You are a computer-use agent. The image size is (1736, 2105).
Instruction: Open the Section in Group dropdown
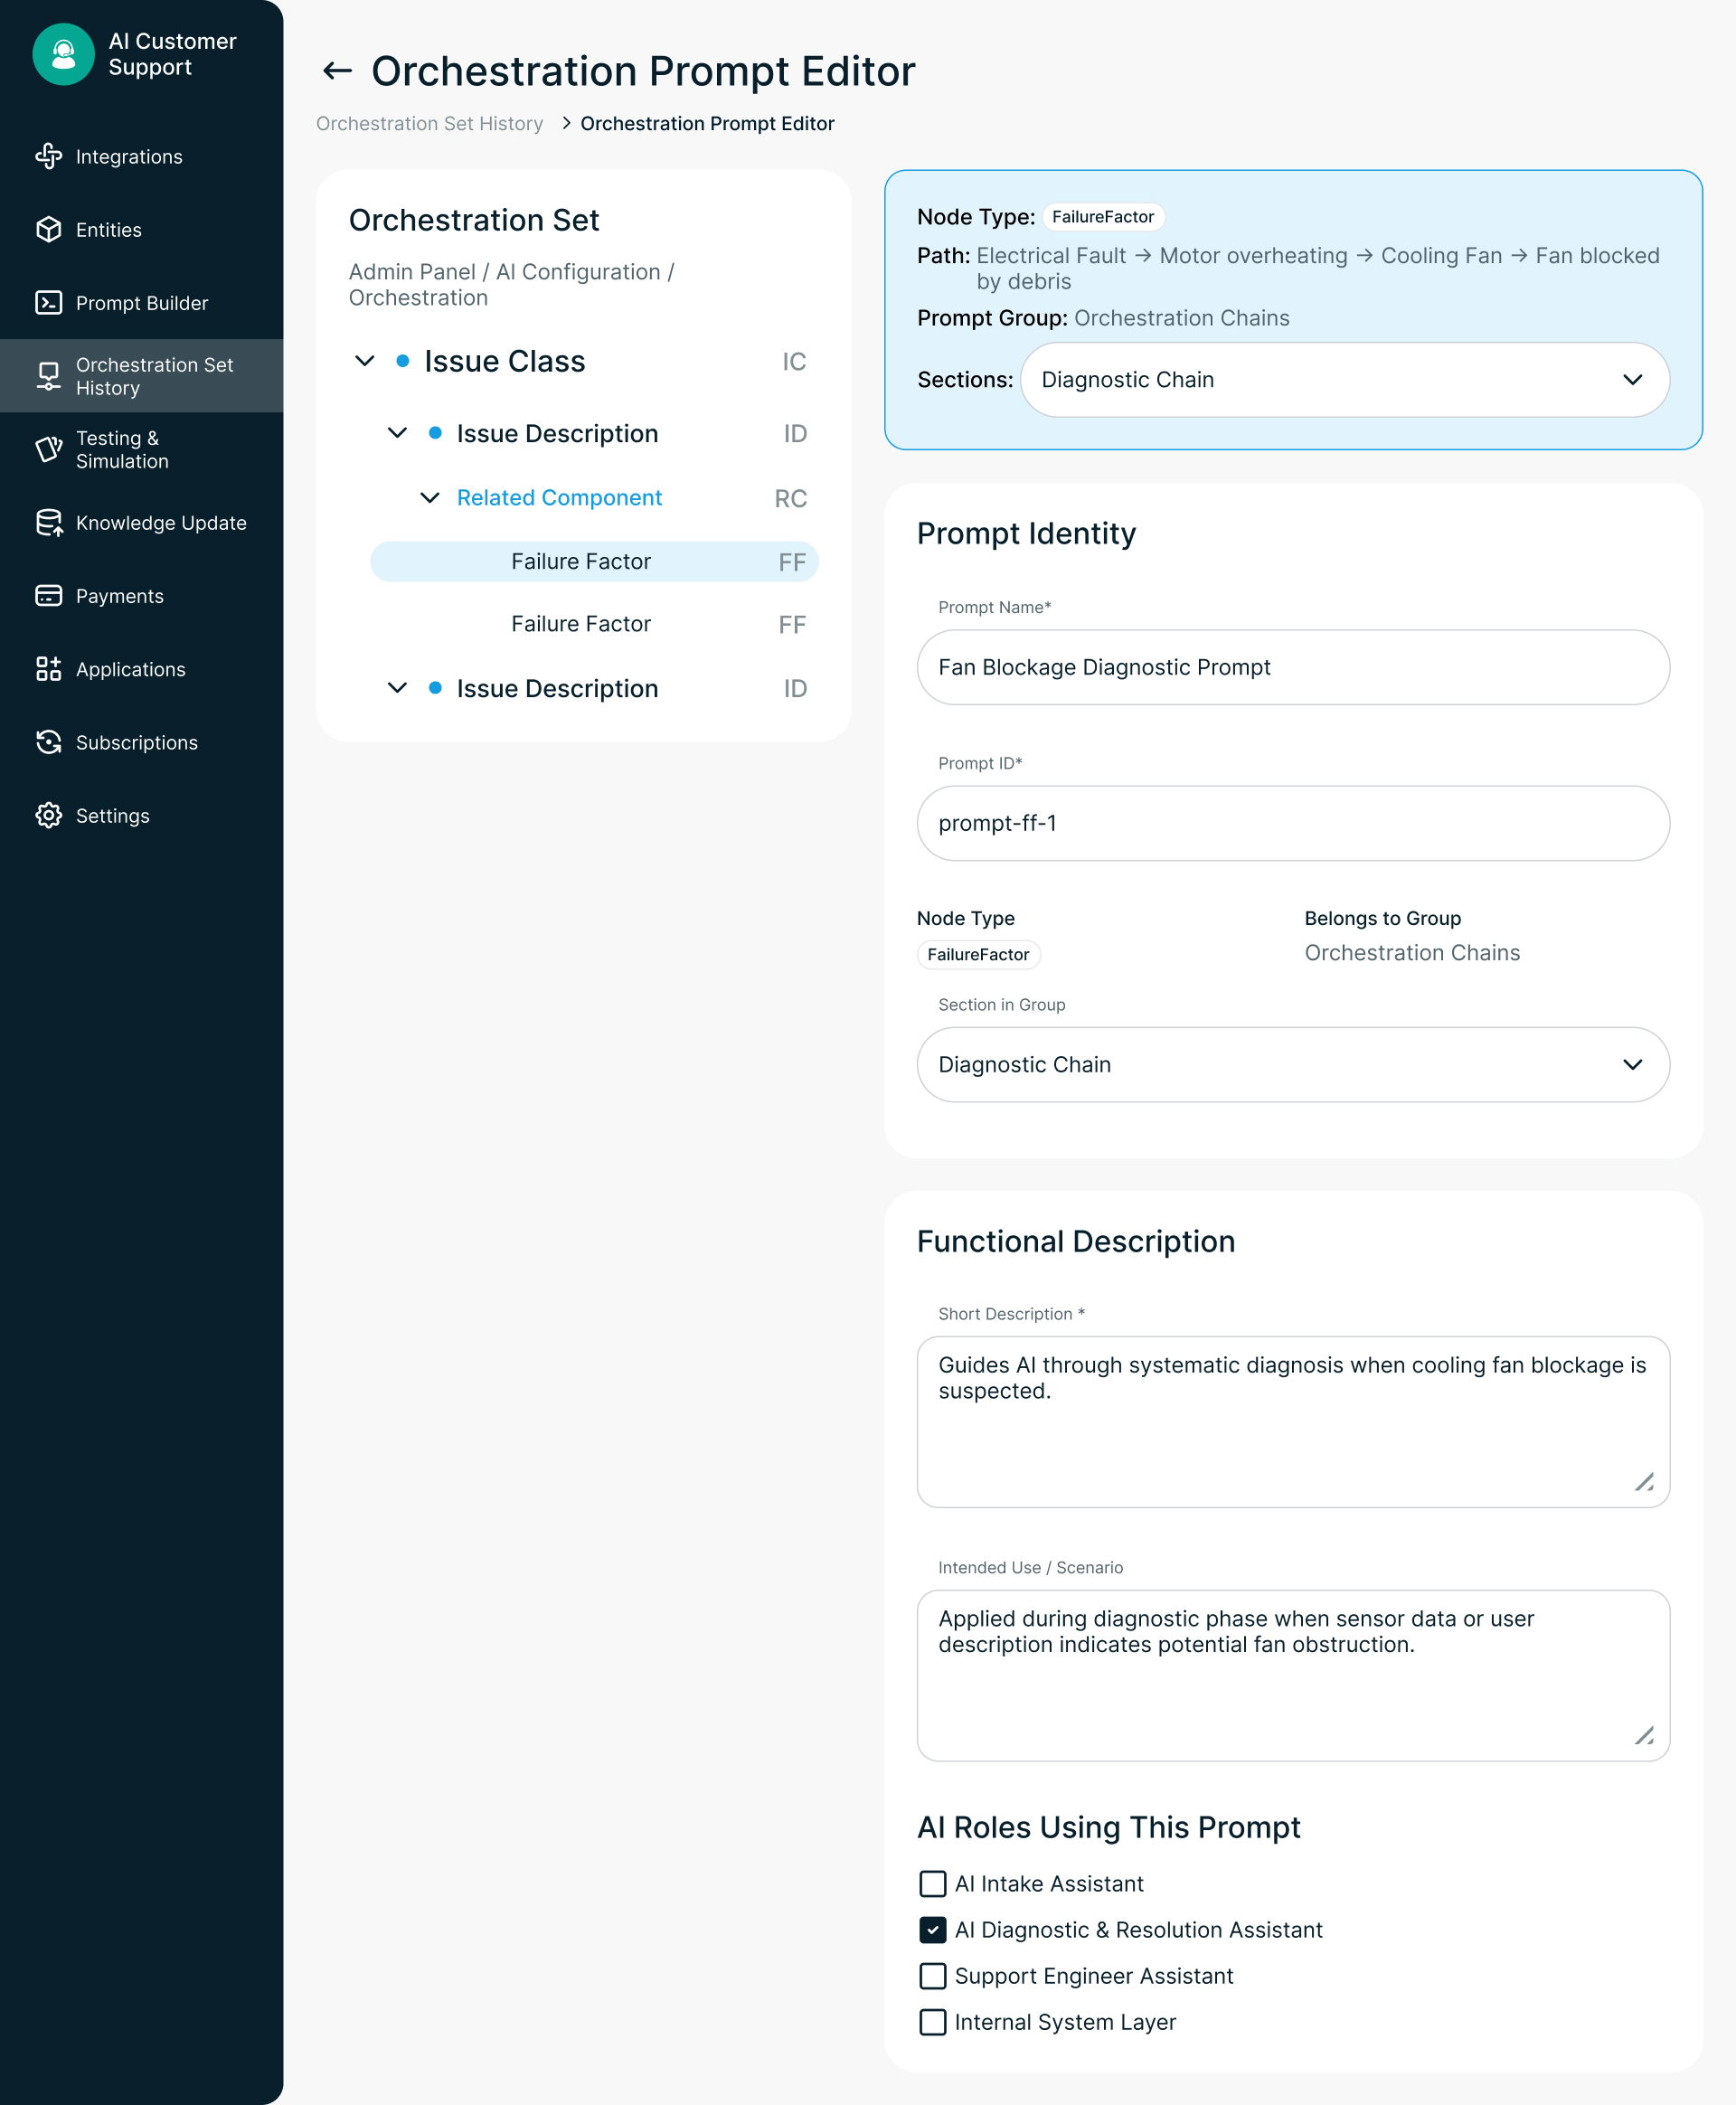(x=1292, y=1064)
